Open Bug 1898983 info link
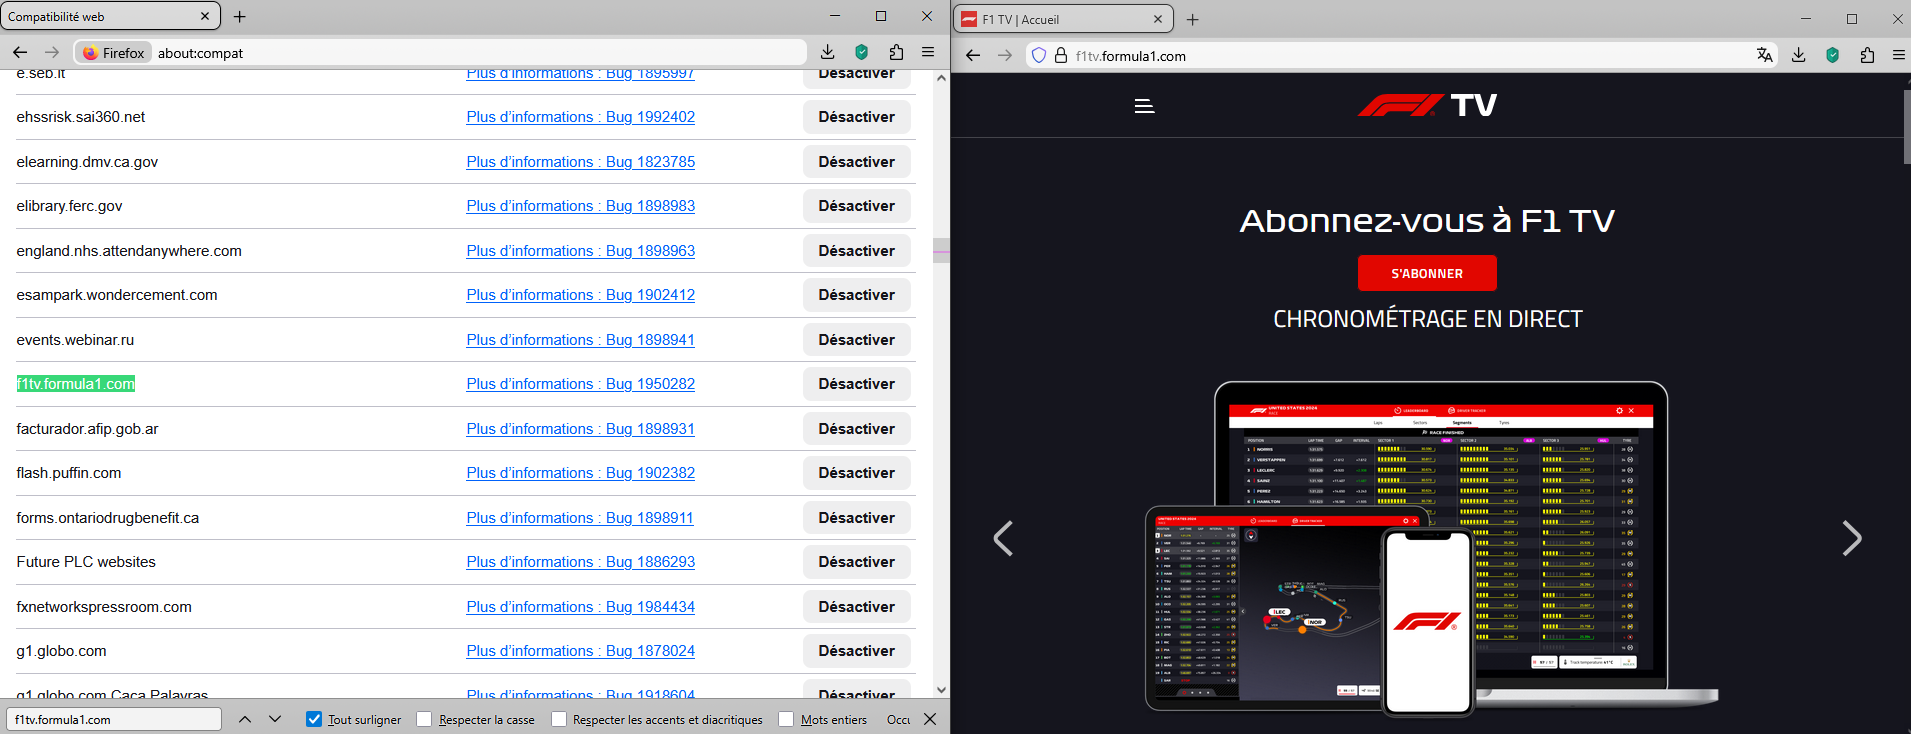 click(x=580, y=206)
